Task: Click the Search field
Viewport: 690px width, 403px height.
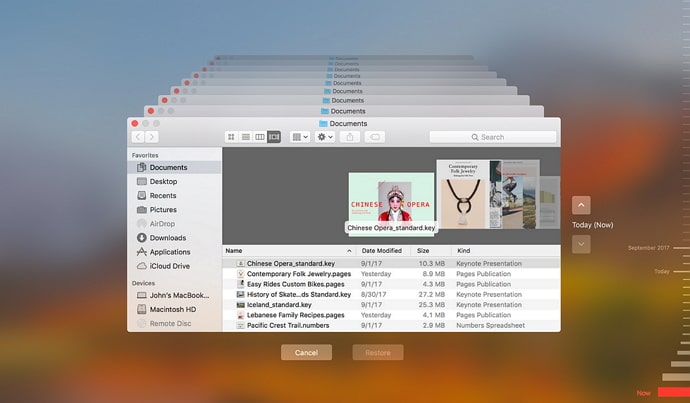Action: (492, 137)
